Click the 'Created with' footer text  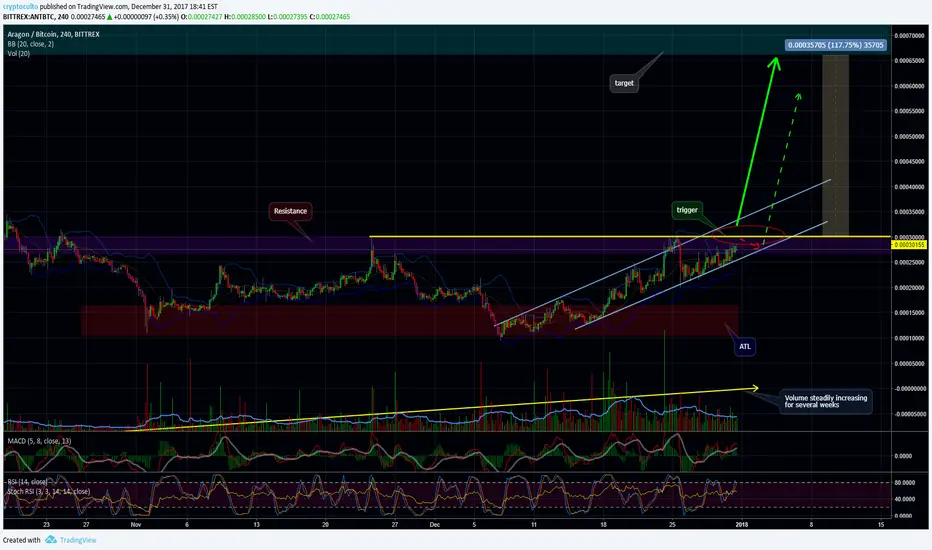(21, 540)
